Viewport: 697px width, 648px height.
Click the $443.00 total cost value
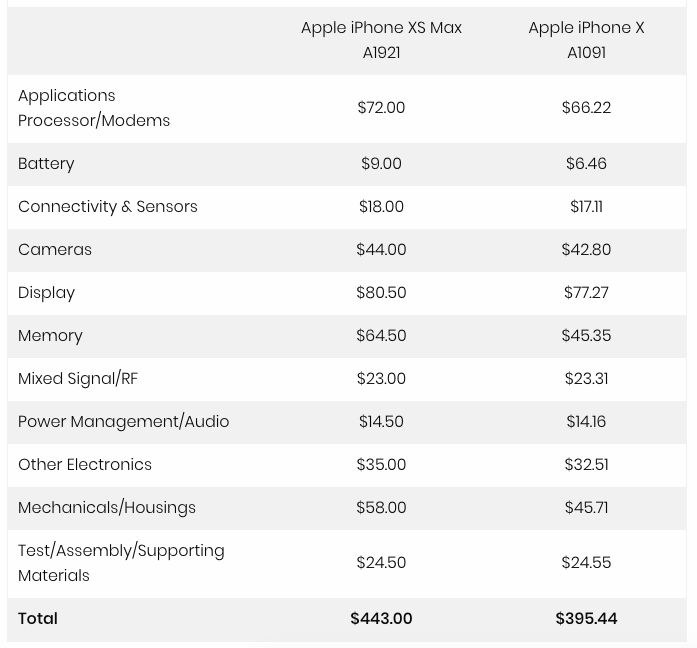click(x=381, y=619)
